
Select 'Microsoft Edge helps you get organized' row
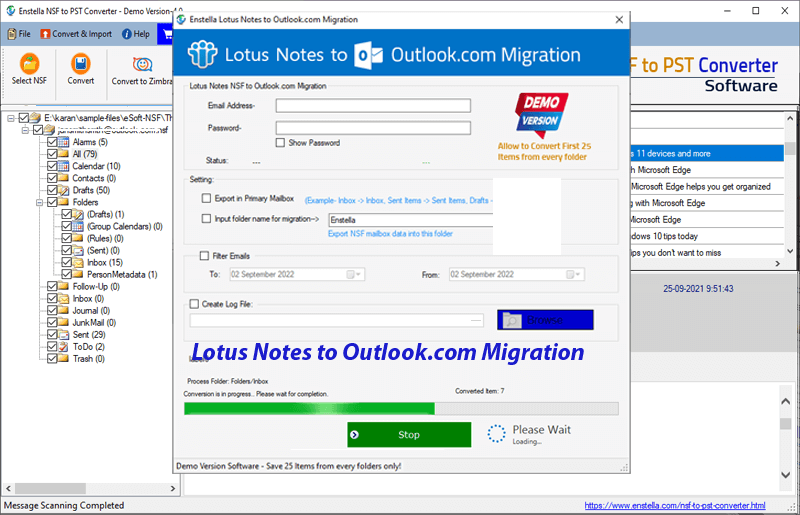(707, 186)
